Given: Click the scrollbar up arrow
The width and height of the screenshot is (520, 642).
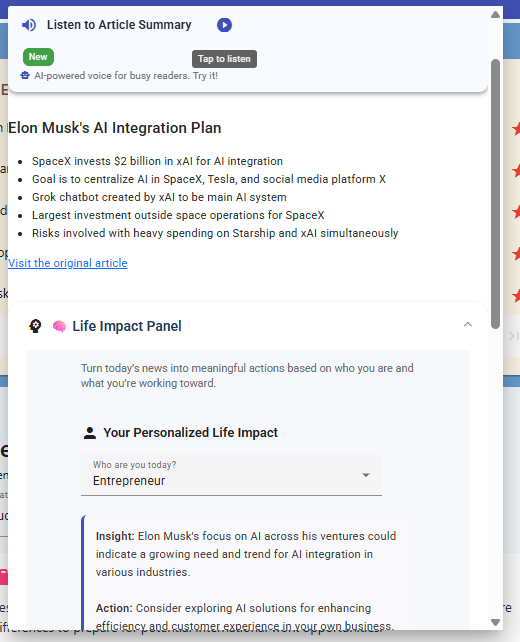Looking at the screenshot, I should (x=495, y=14).
